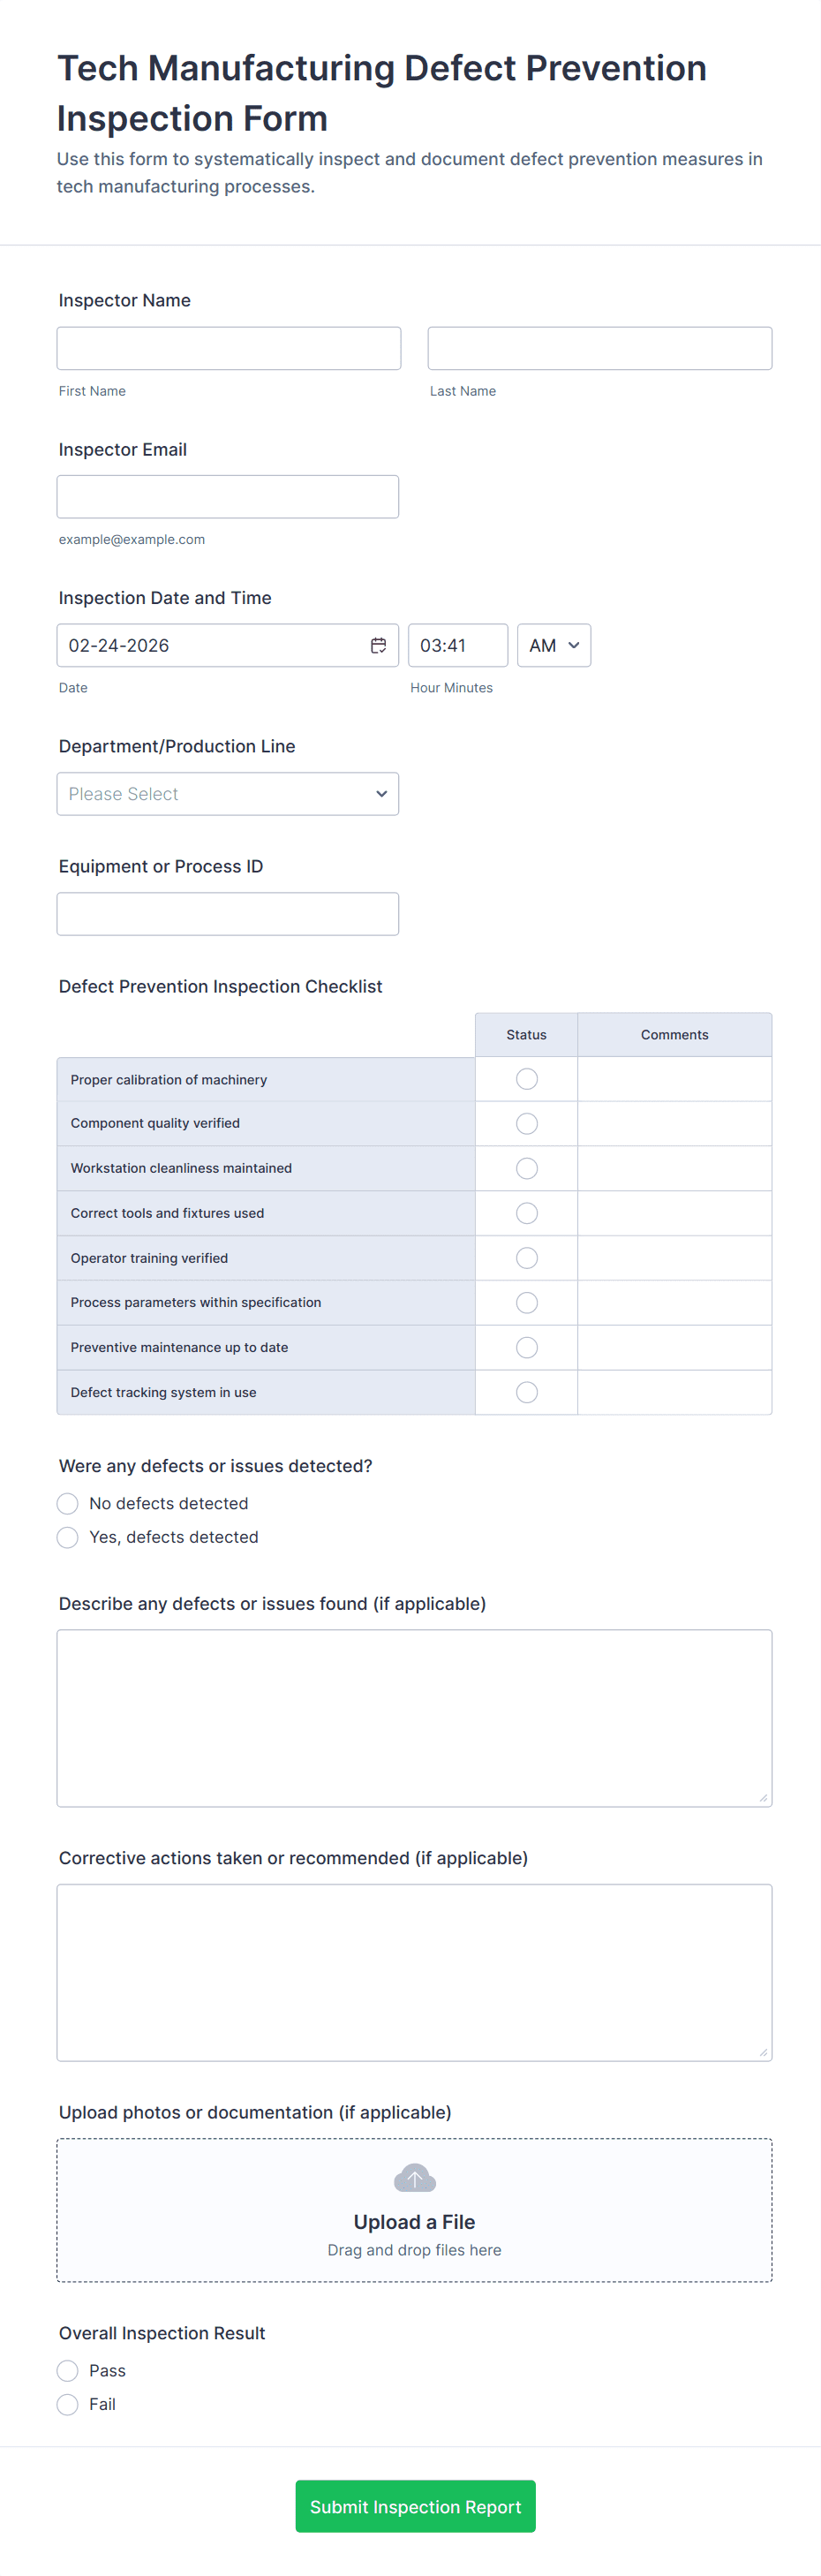The image size is (821, 2576).
Task: Click the Hour Minutes time field
Action: pyautogui.click(x=458, y=646)
